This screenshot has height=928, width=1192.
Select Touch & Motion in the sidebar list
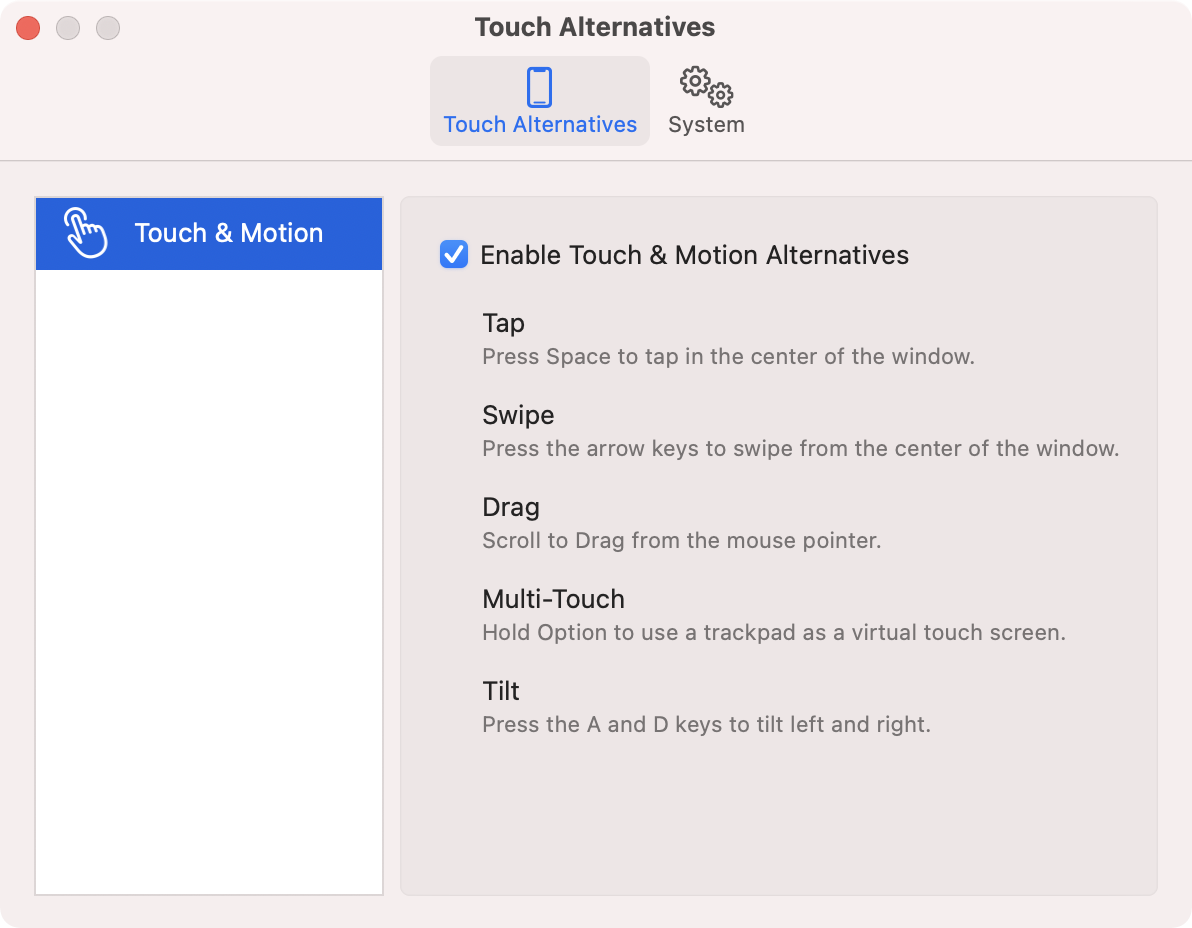pyautogui.click(x=228, y=233)
